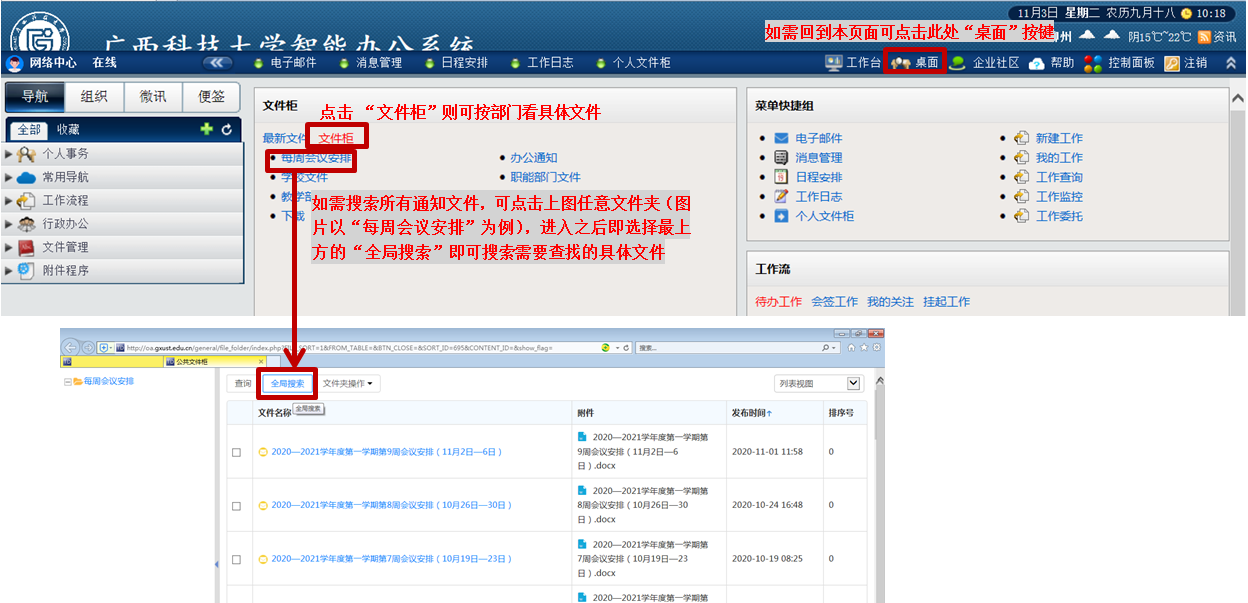Click the green plus add-favorite icon
This screenshot has height=603, width=1248.
tap(207, 129)
